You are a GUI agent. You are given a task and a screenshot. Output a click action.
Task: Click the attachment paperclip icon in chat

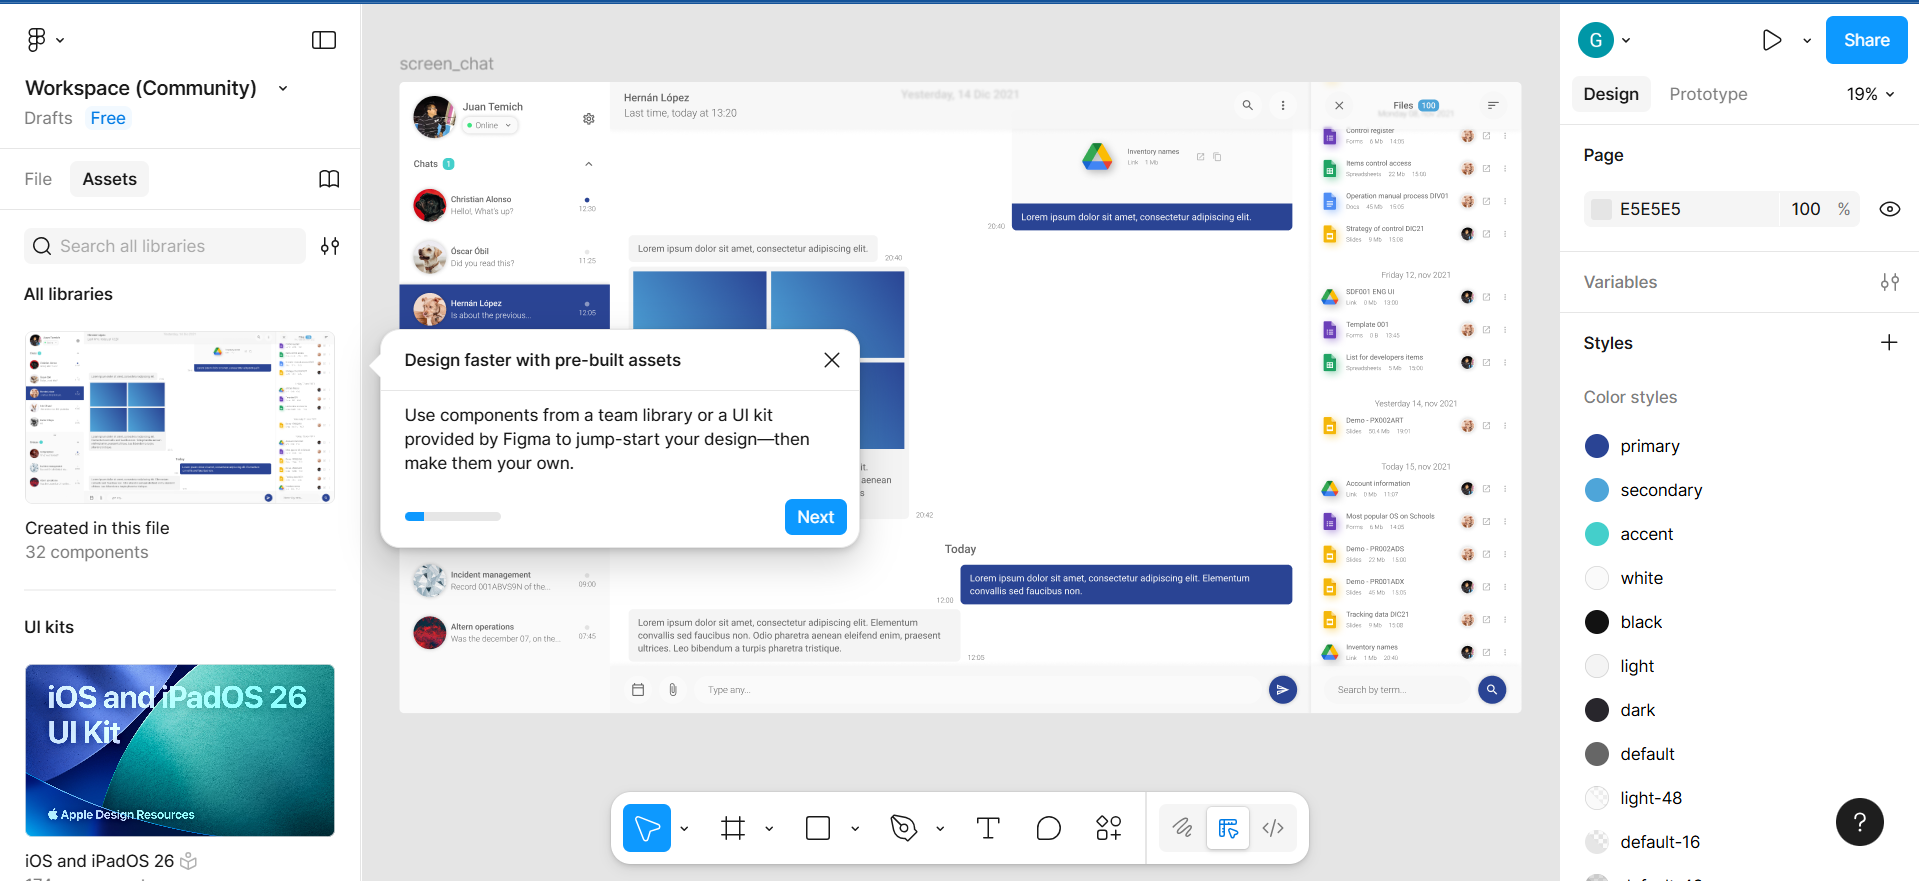(673, 690)
